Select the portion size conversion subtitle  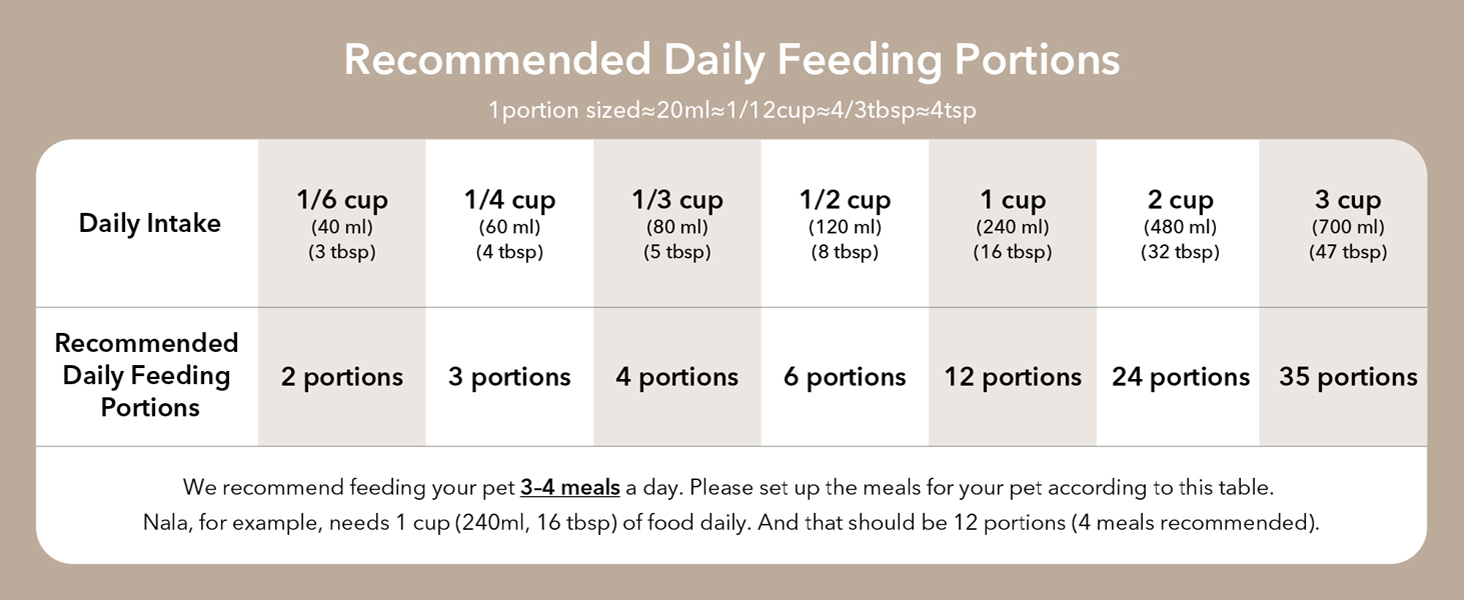[731, 110]
